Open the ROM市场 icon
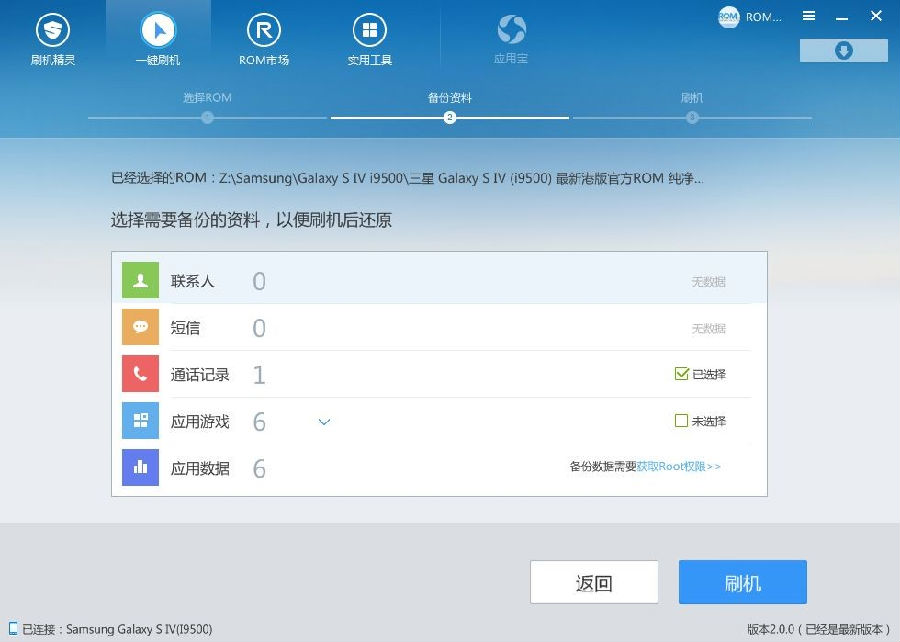Image resolution: width=900 pixels, height=642 pixels. (x=263, y=30)
